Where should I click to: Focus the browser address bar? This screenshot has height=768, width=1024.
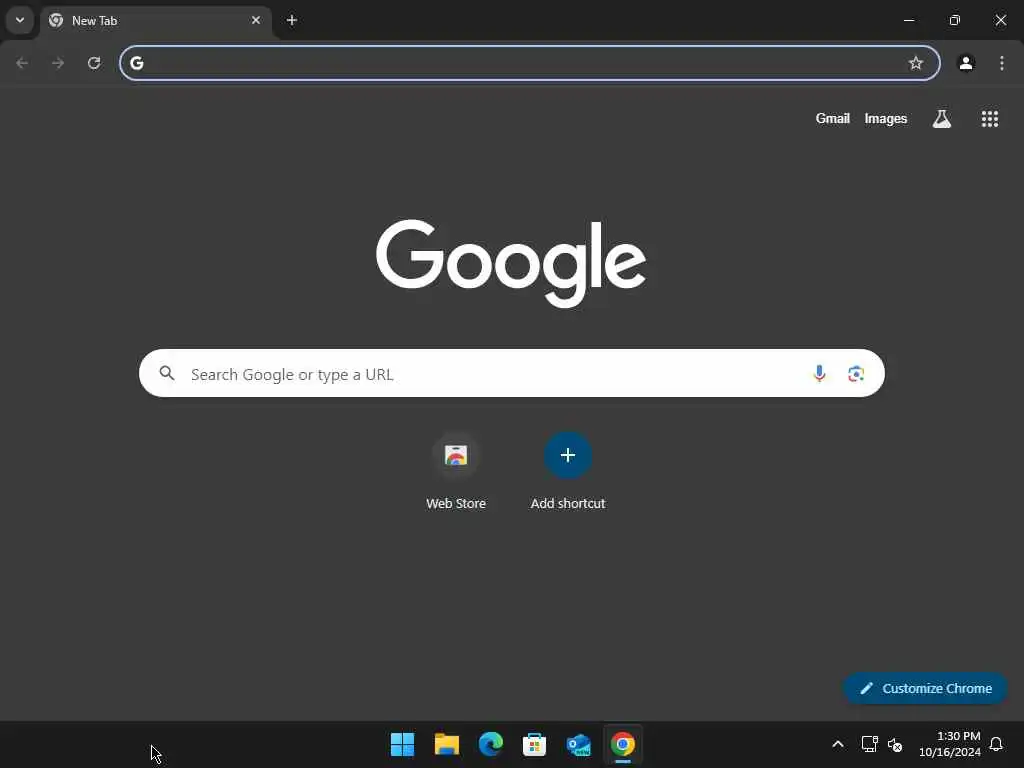[x=530, y=63]
